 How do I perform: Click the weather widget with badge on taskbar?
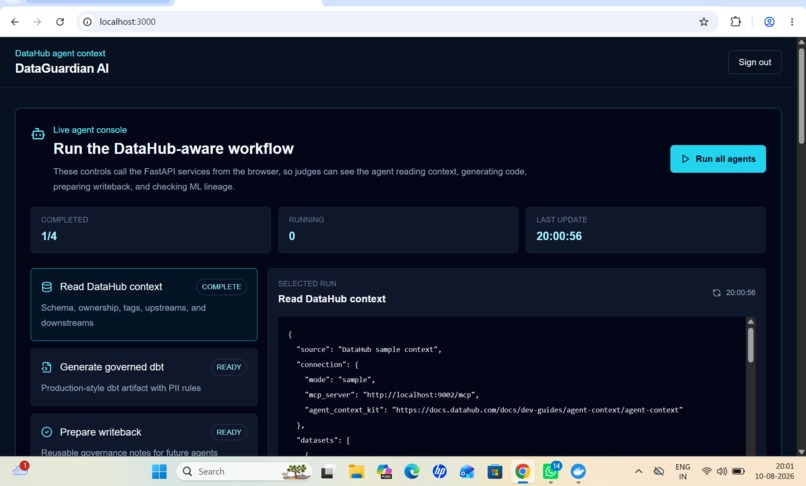(21, 469)
